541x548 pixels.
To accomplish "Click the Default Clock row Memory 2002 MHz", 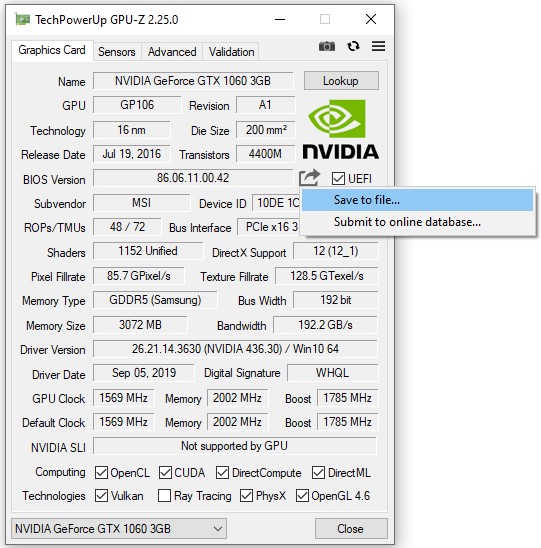I will coord(237,422).
